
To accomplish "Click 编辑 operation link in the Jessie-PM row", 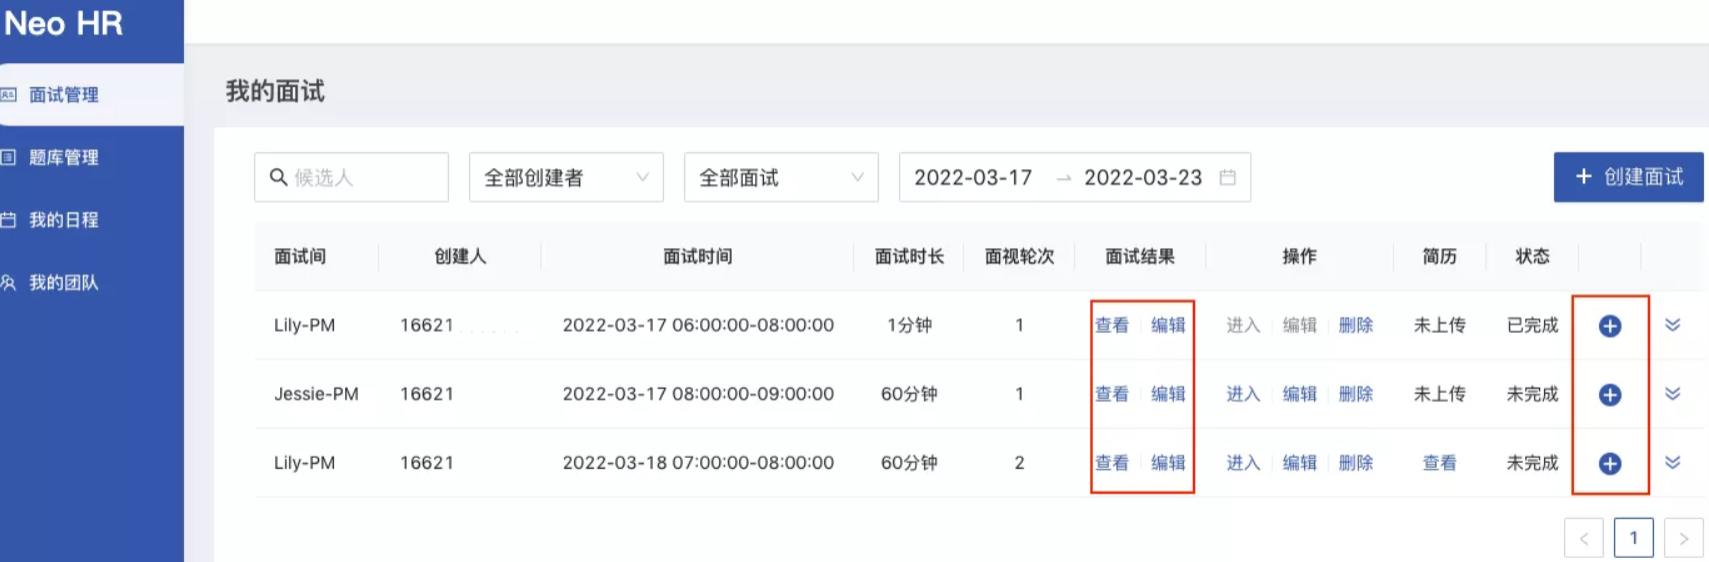I will click(x=1300, y=394).
